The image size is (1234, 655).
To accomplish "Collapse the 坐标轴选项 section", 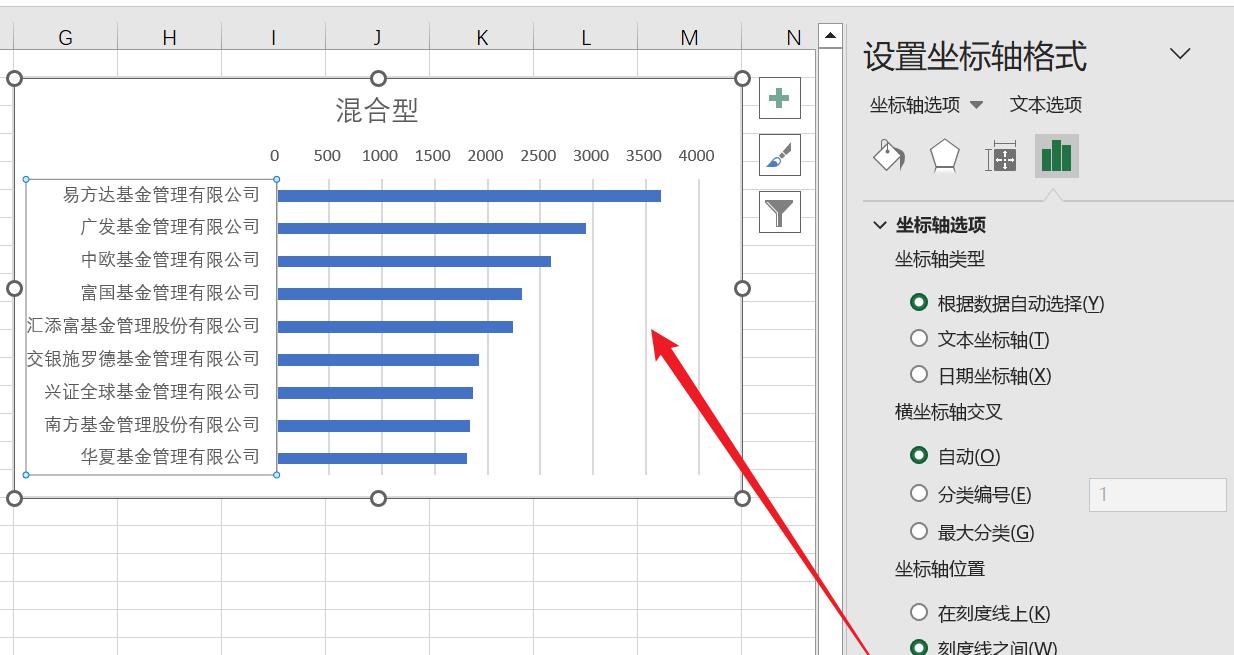I will [880, 225].
